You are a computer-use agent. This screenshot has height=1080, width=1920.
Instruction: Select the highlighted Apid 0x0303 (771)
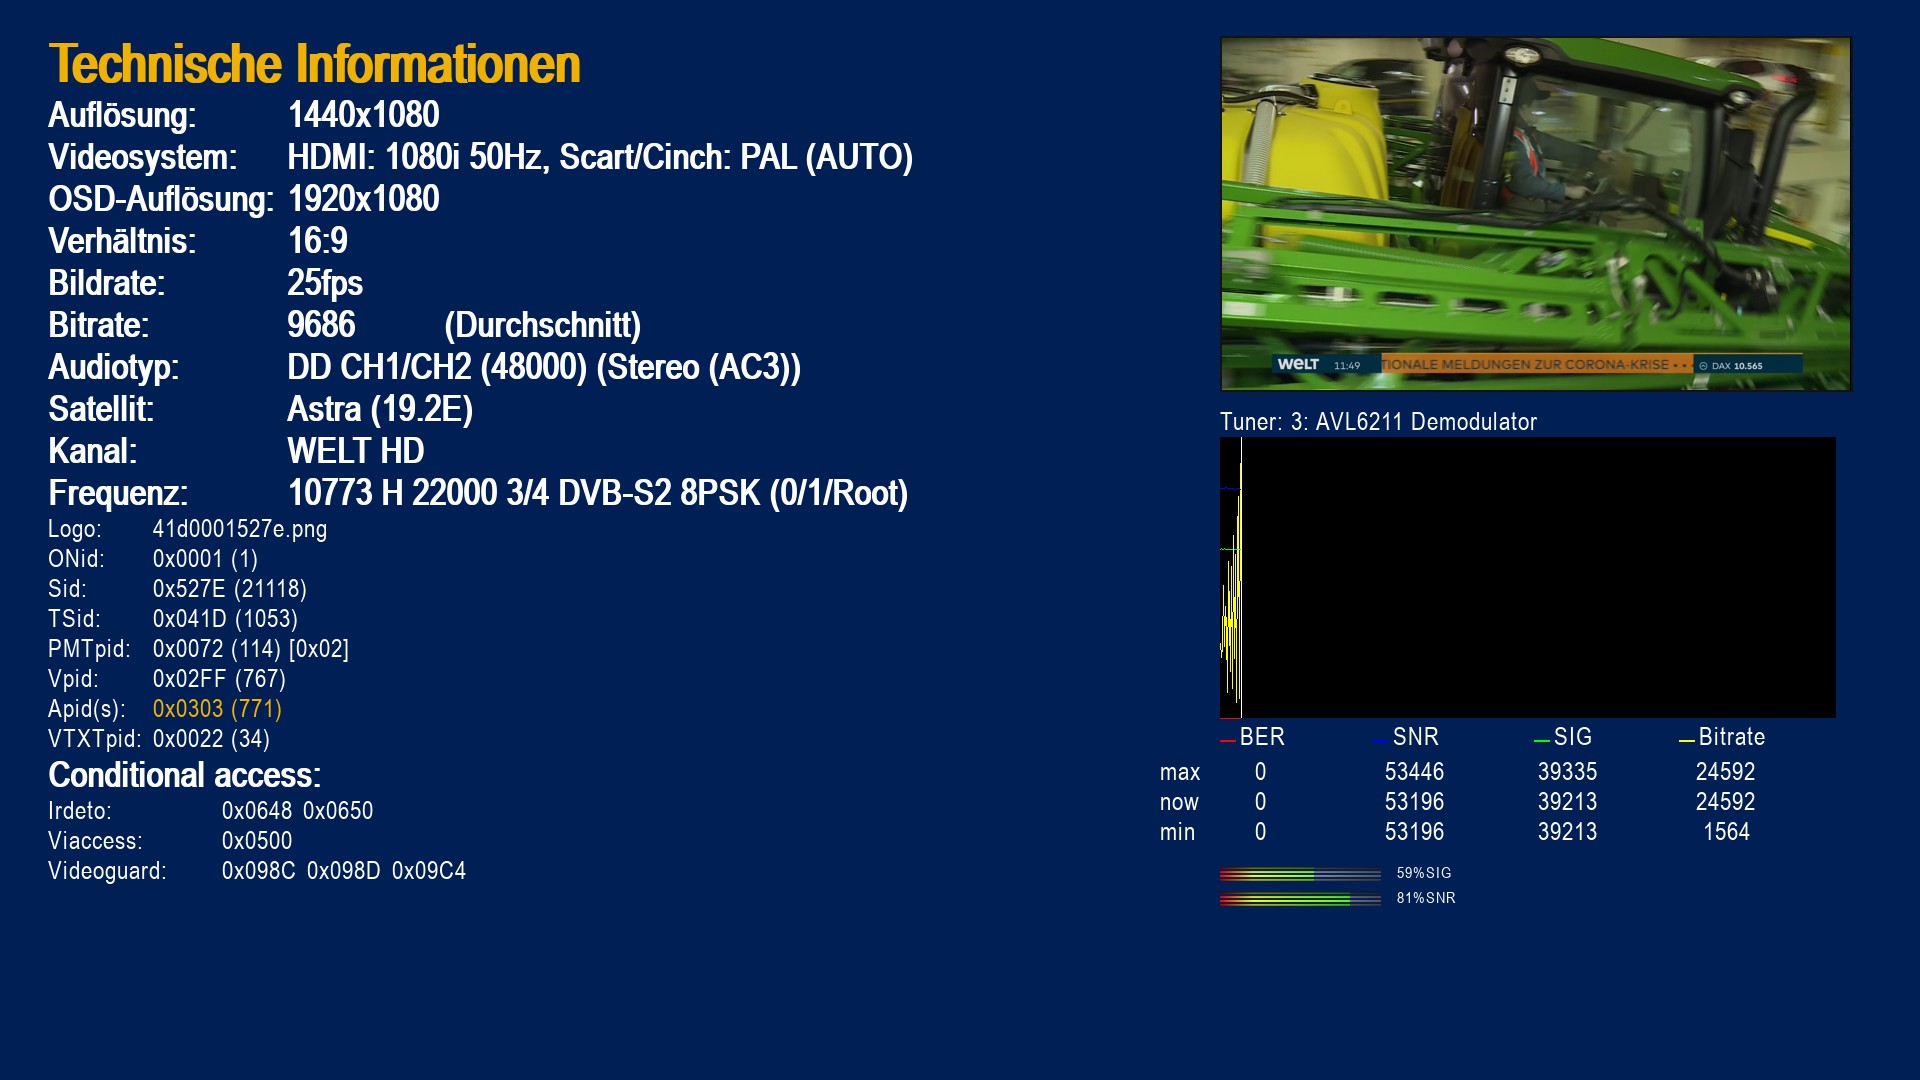point(217,709)
